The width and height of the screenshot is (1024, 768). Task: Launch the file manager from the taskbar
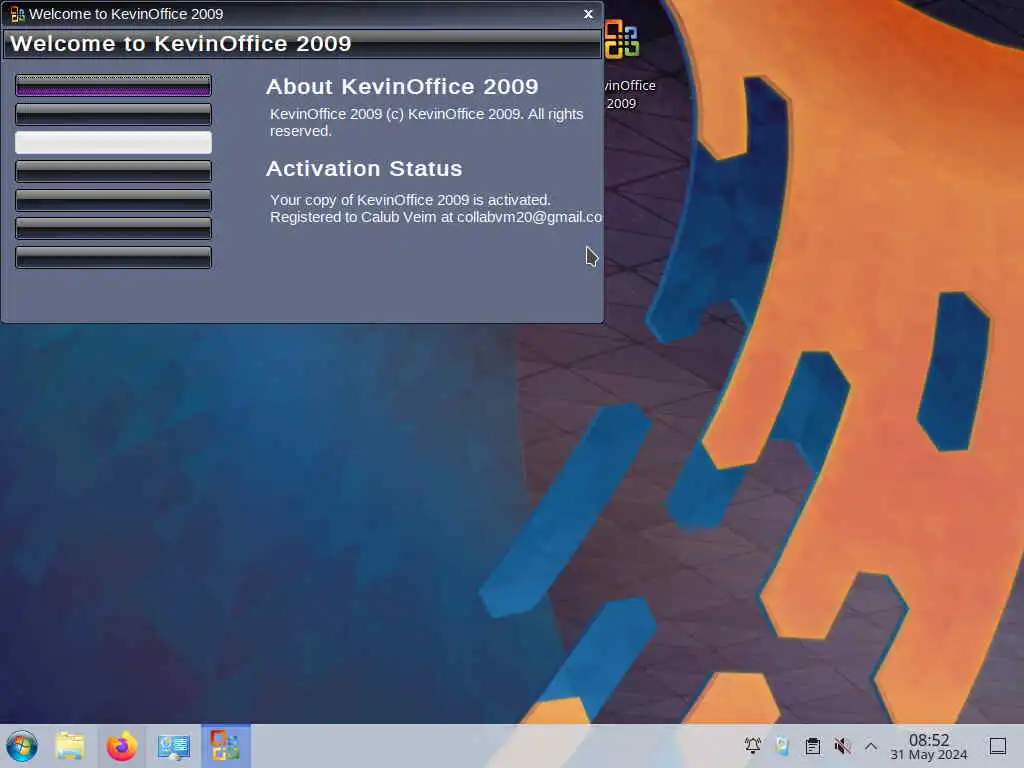(70, 746)
